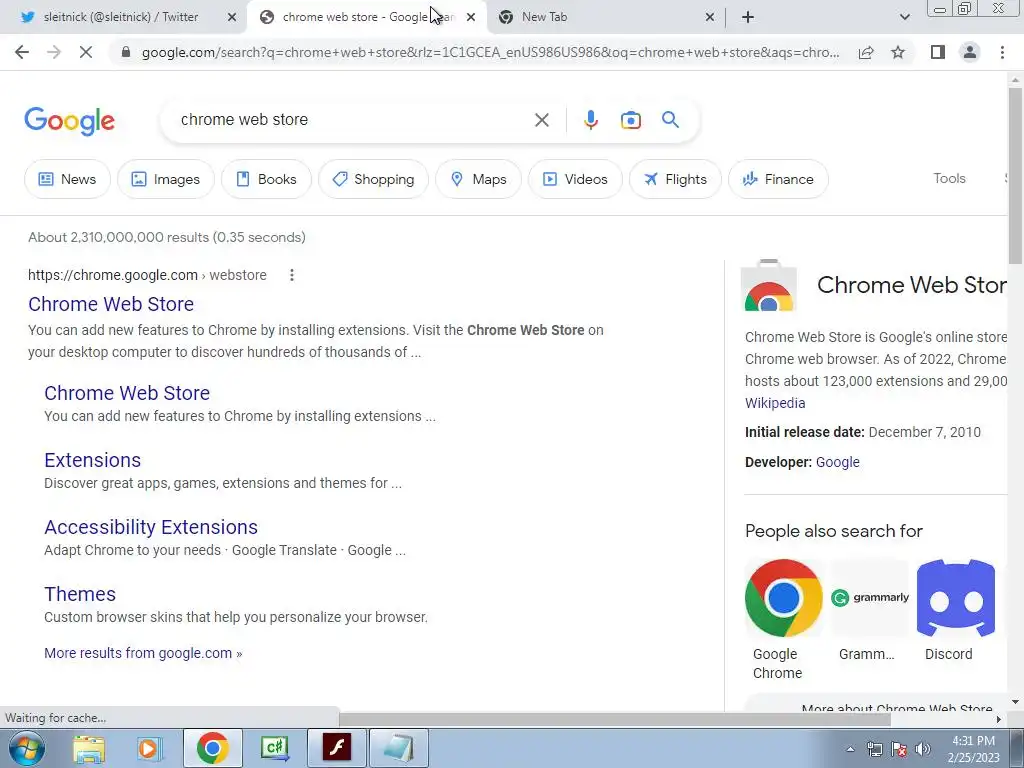Image resolution: width=1024 pixels, height=768 pixels.
Task: Close the chrome web store tab
Action: pos(471,17)
